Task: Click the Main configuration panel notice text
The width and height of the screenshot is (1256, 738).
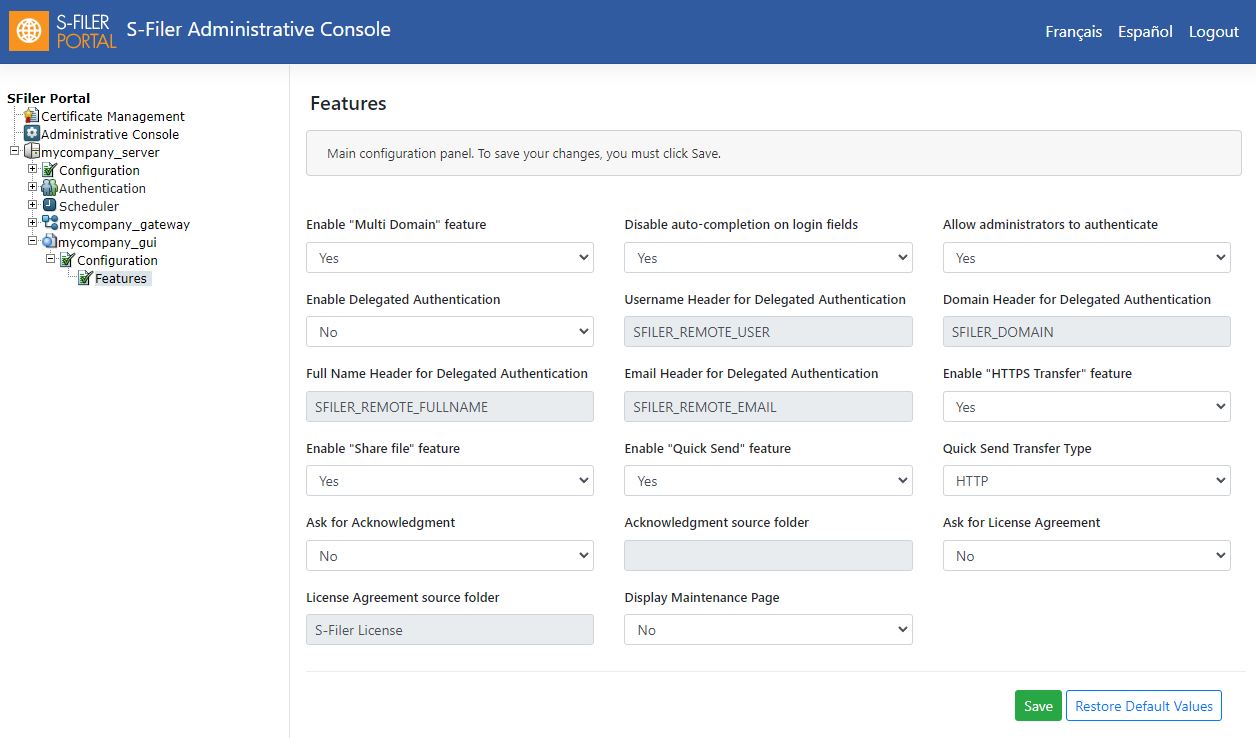Action: click(x=524, y=154)
